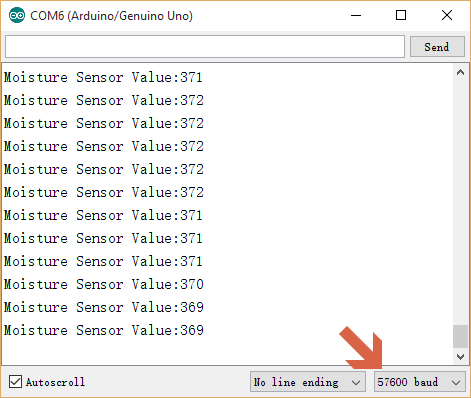Click the chevron arrow of baud dropdown
The image size is (471, 398).
pyautogui.click(x=456, y=383)
